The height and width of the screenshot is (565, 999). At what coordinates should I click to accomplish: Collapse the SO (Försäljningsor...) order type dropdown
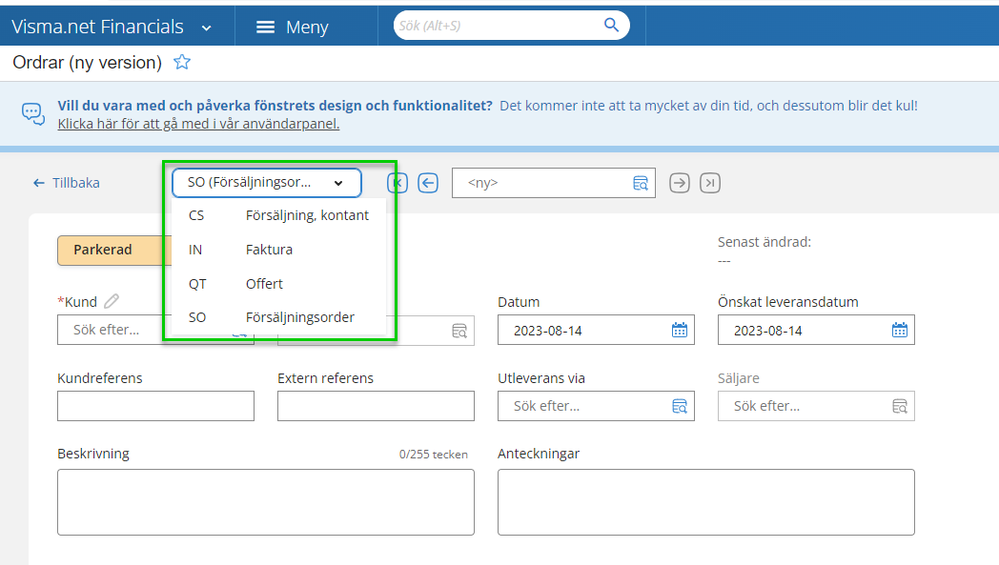[266, 183]
